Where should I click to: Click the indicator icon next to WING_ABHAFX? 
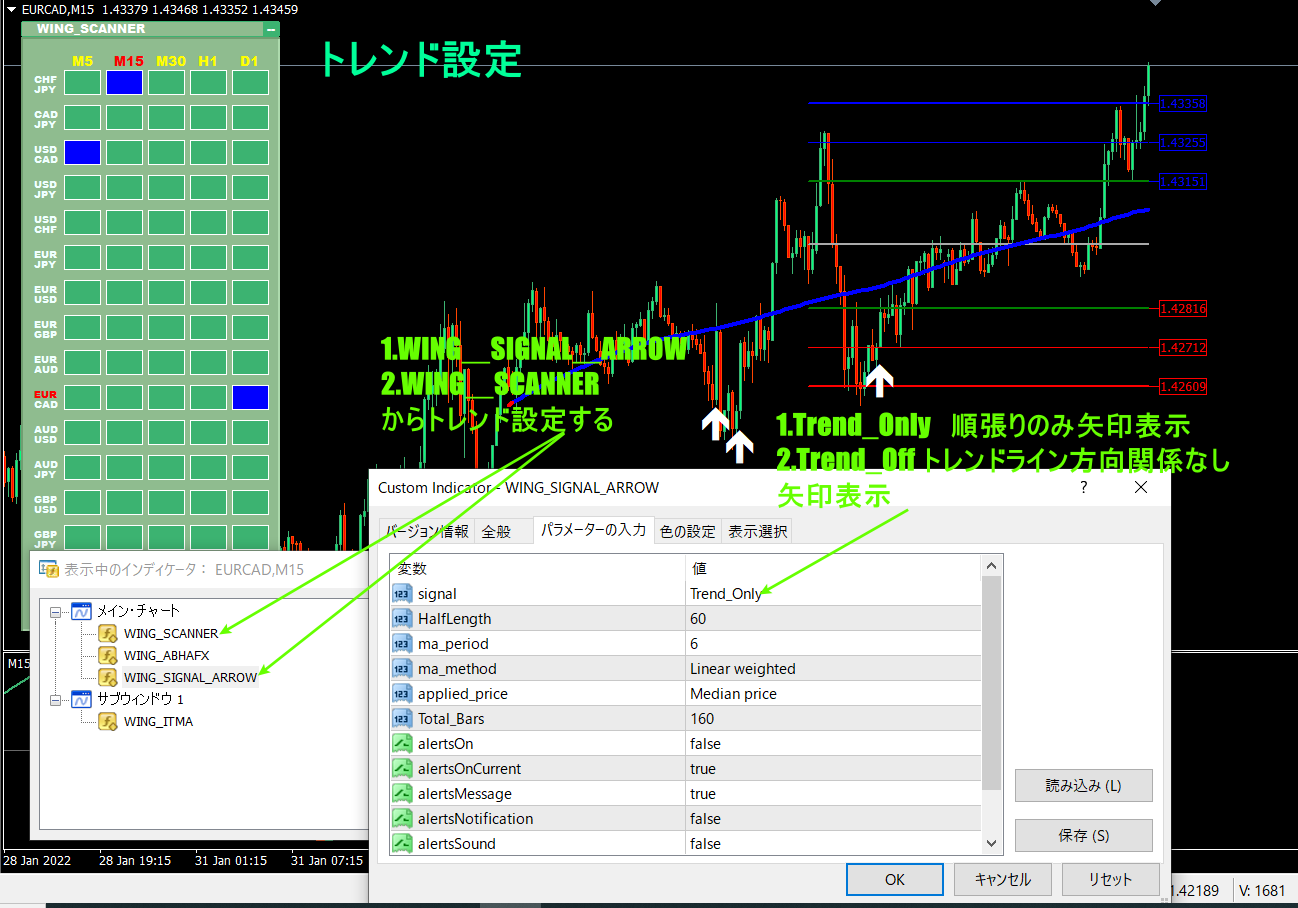108,655
